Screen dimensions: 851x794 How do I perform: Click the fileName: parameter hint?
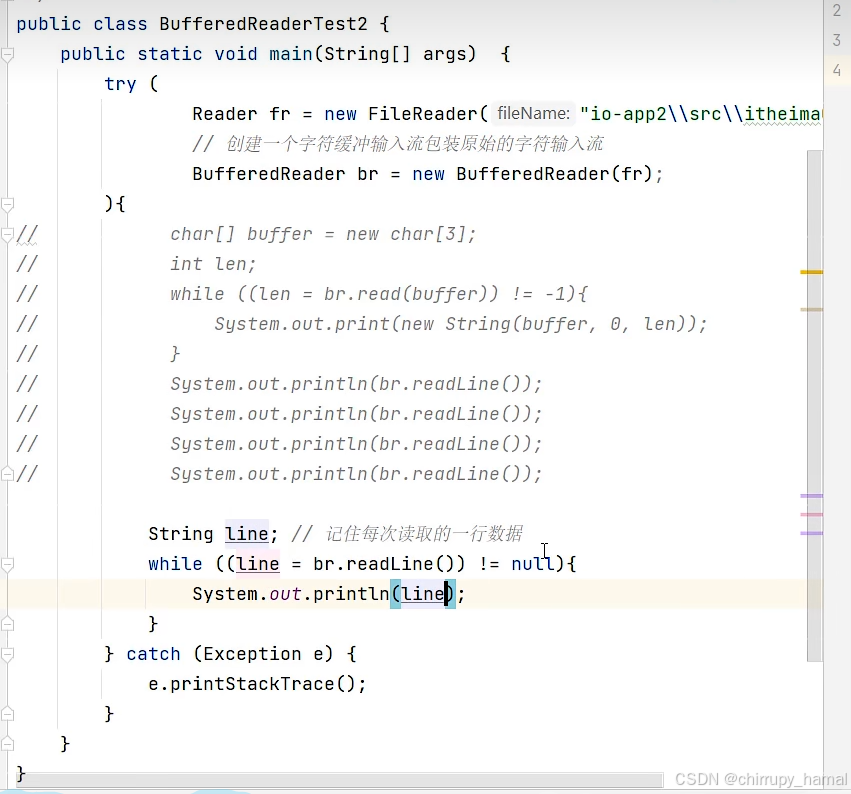point(533,113)
